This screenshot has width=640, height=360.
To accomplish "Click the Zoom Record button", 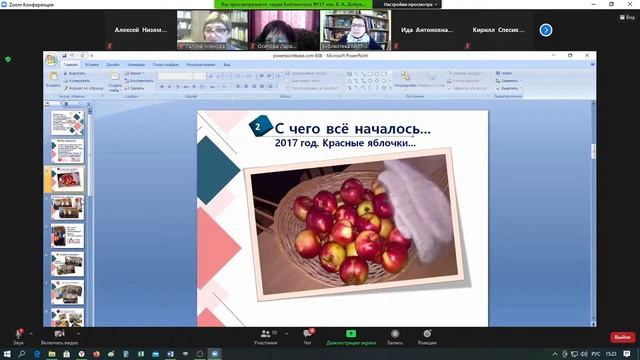I will [x=395, y=337].
